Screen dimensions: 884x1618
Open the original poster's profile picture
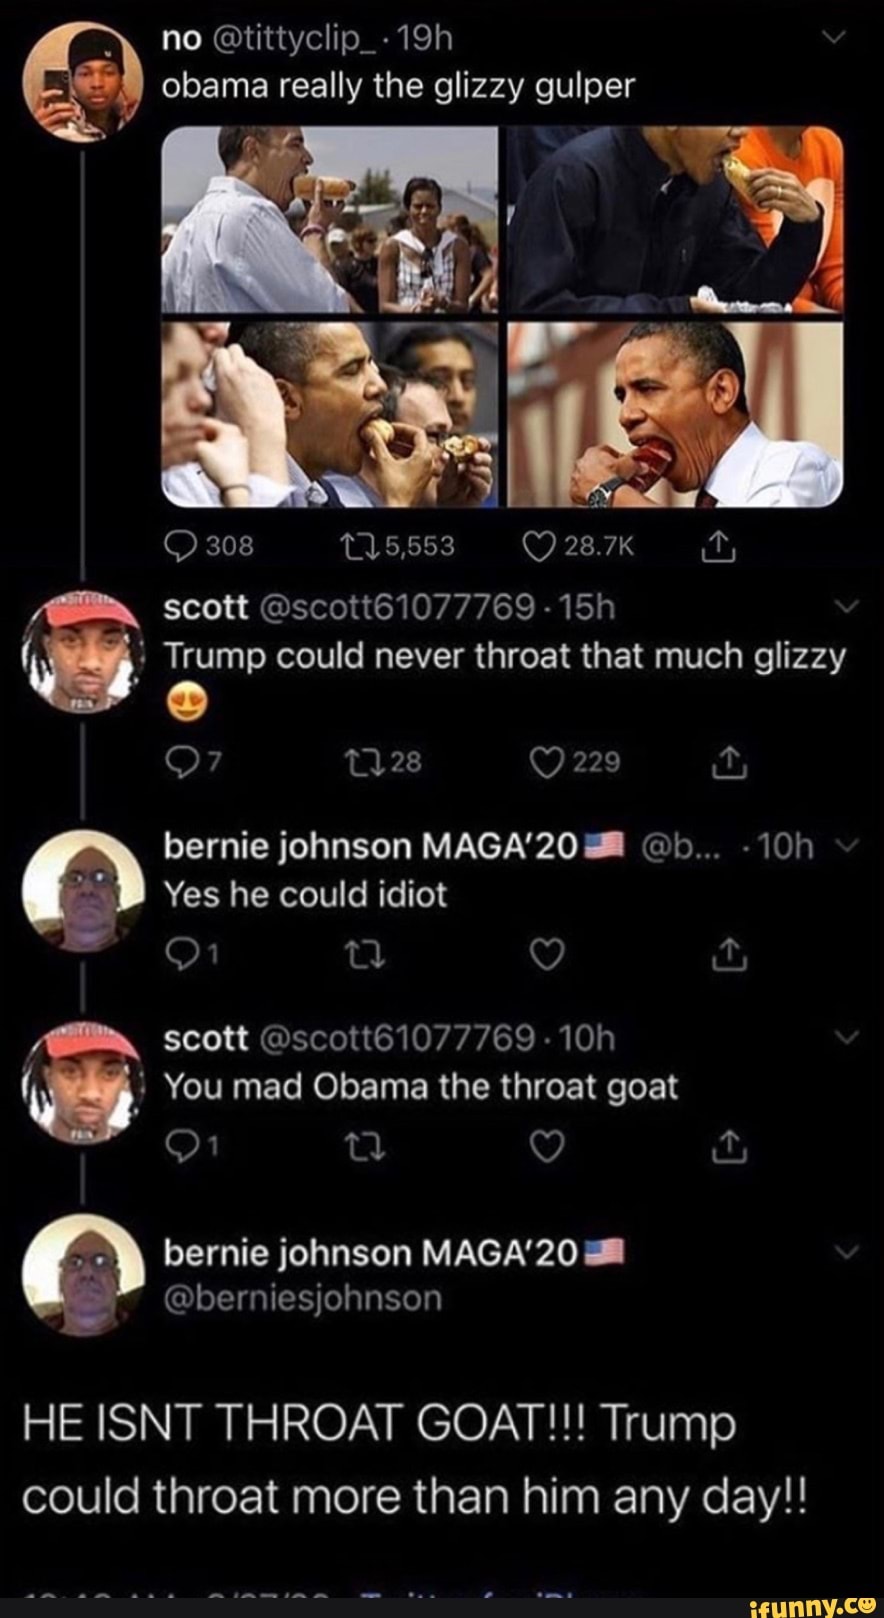pos(83,84)
